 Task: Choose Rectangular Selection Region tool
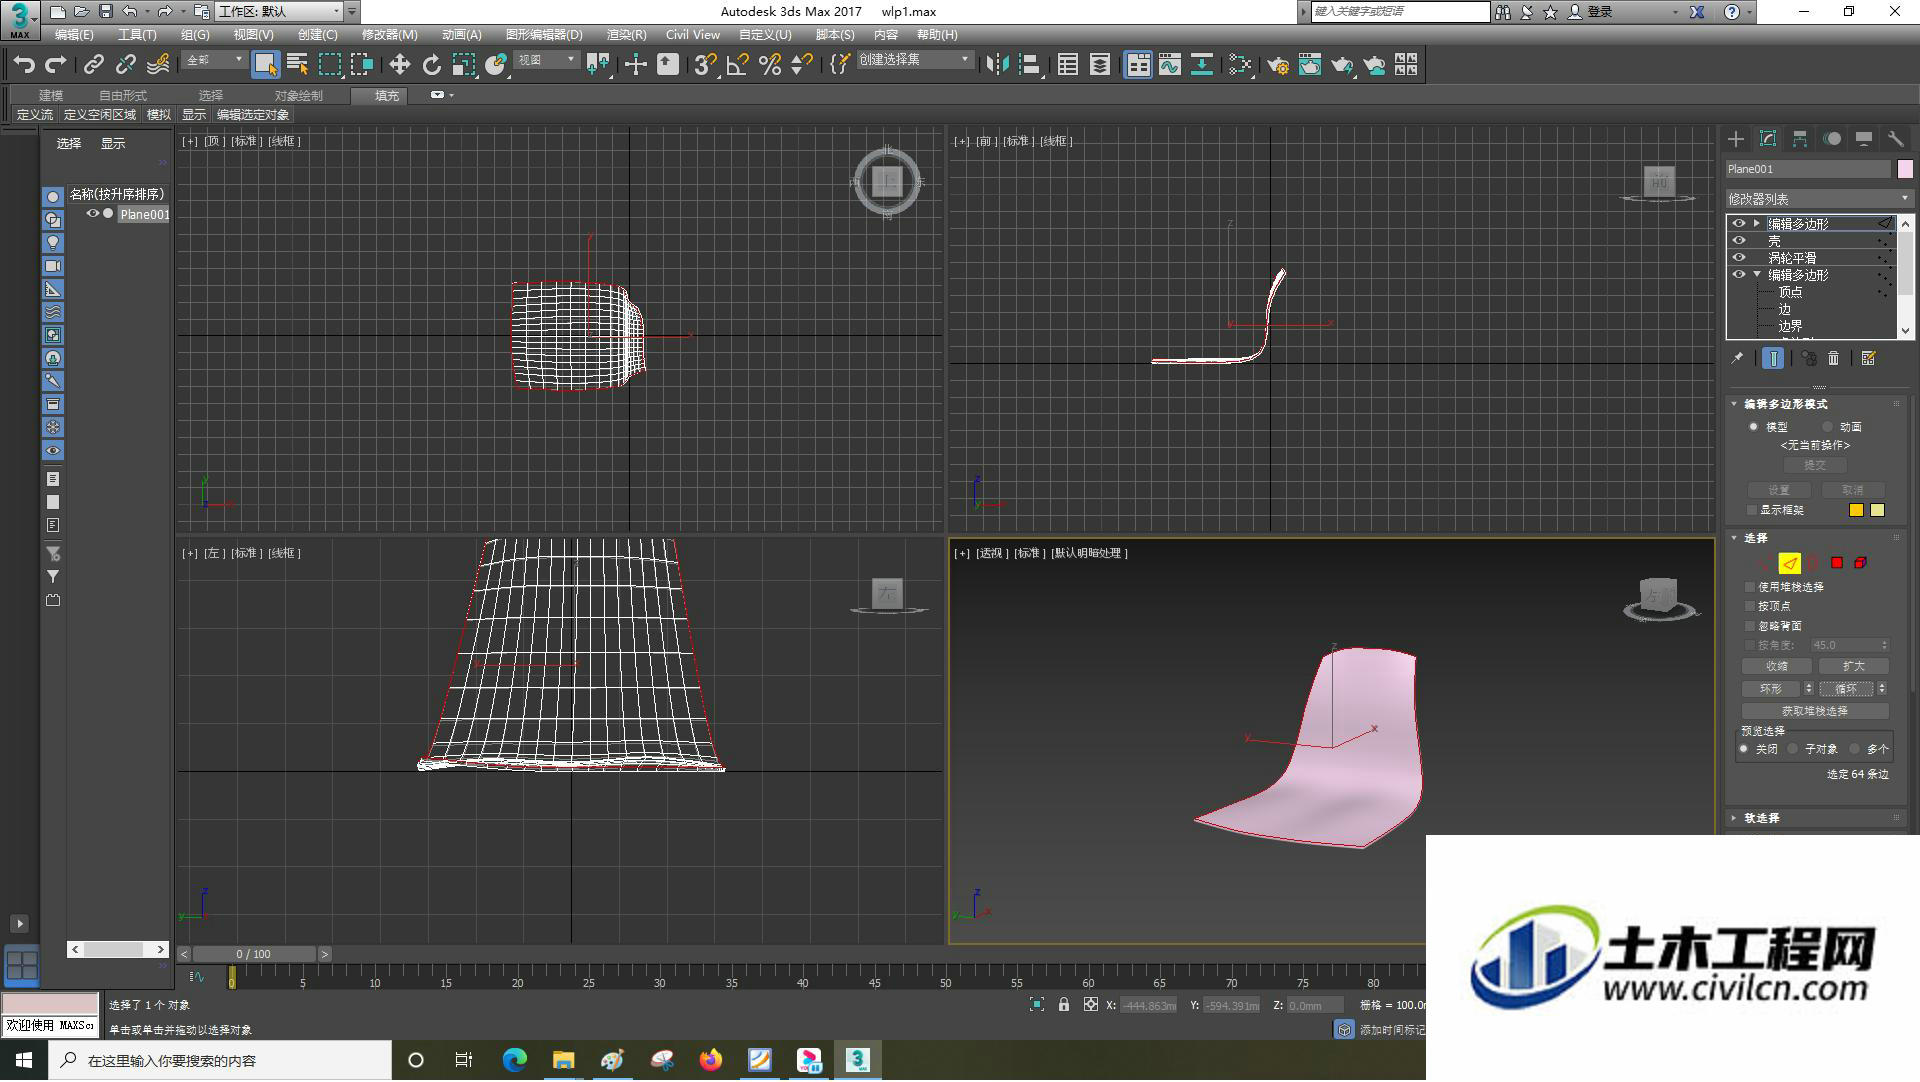[x=329, y=65]
